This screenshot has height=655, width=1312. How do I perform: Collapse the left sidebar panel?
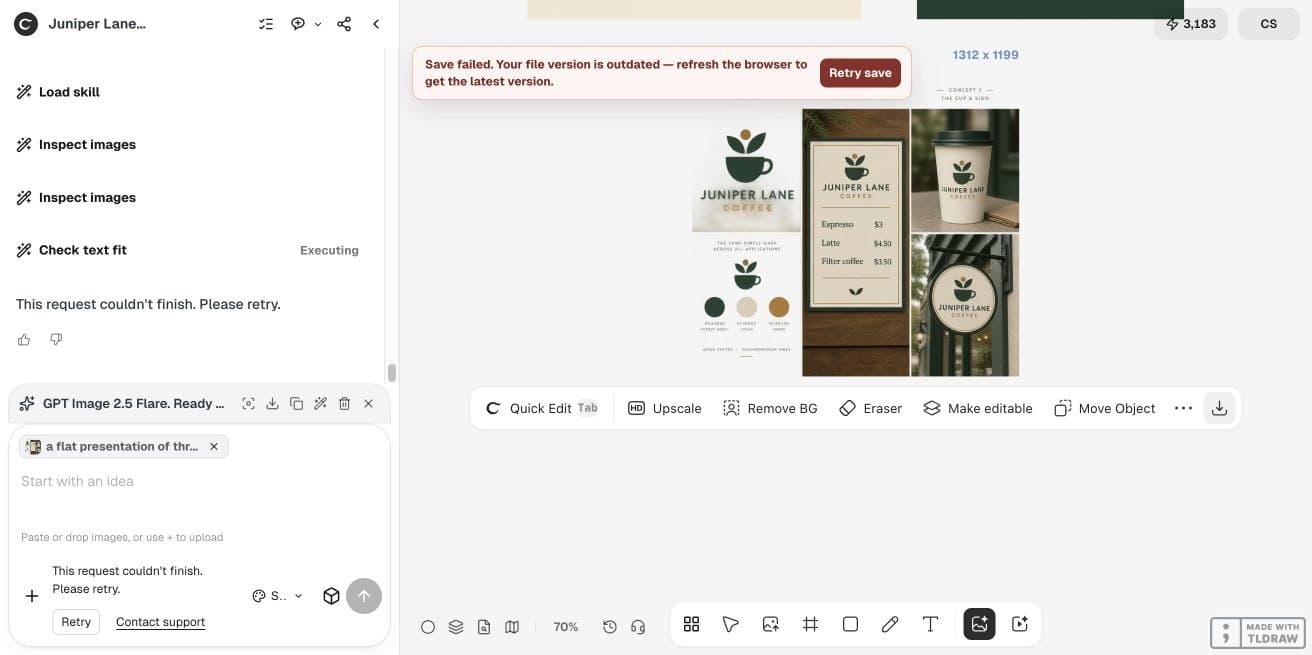(x=376, y=24)
